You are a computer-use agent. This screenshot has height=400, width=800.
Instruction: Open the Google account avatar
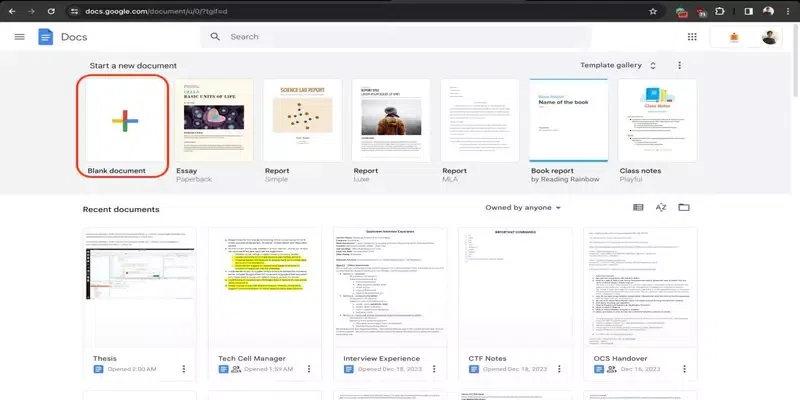[769, 37]
